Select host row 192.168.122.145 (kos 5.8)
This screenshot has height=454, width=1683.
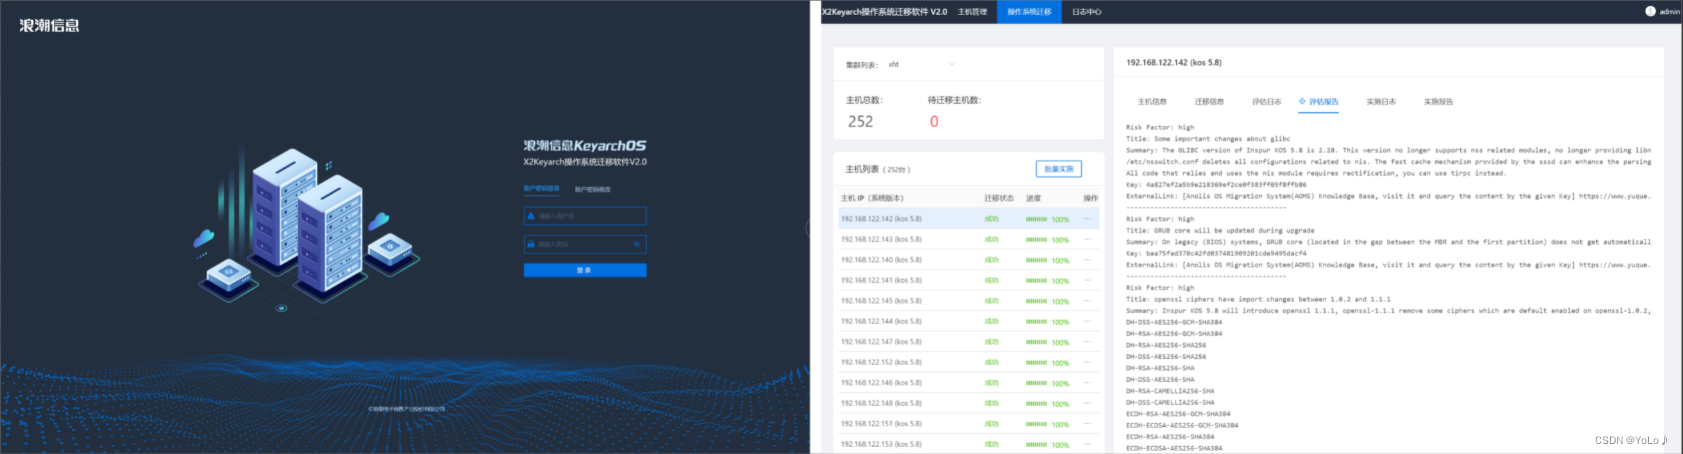tap(968, 301)
